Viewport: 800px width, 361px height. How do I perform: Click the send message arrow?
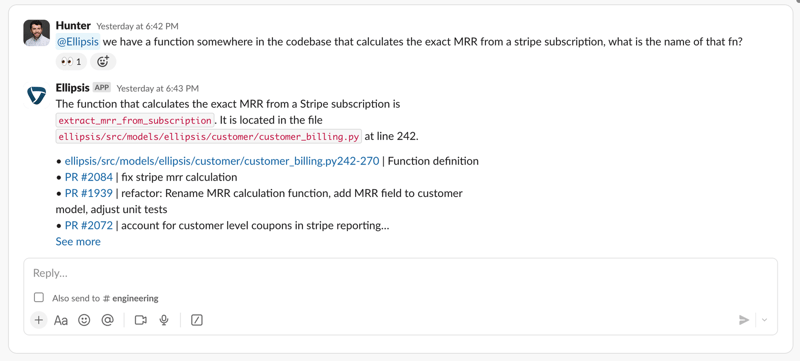point(744,320)
